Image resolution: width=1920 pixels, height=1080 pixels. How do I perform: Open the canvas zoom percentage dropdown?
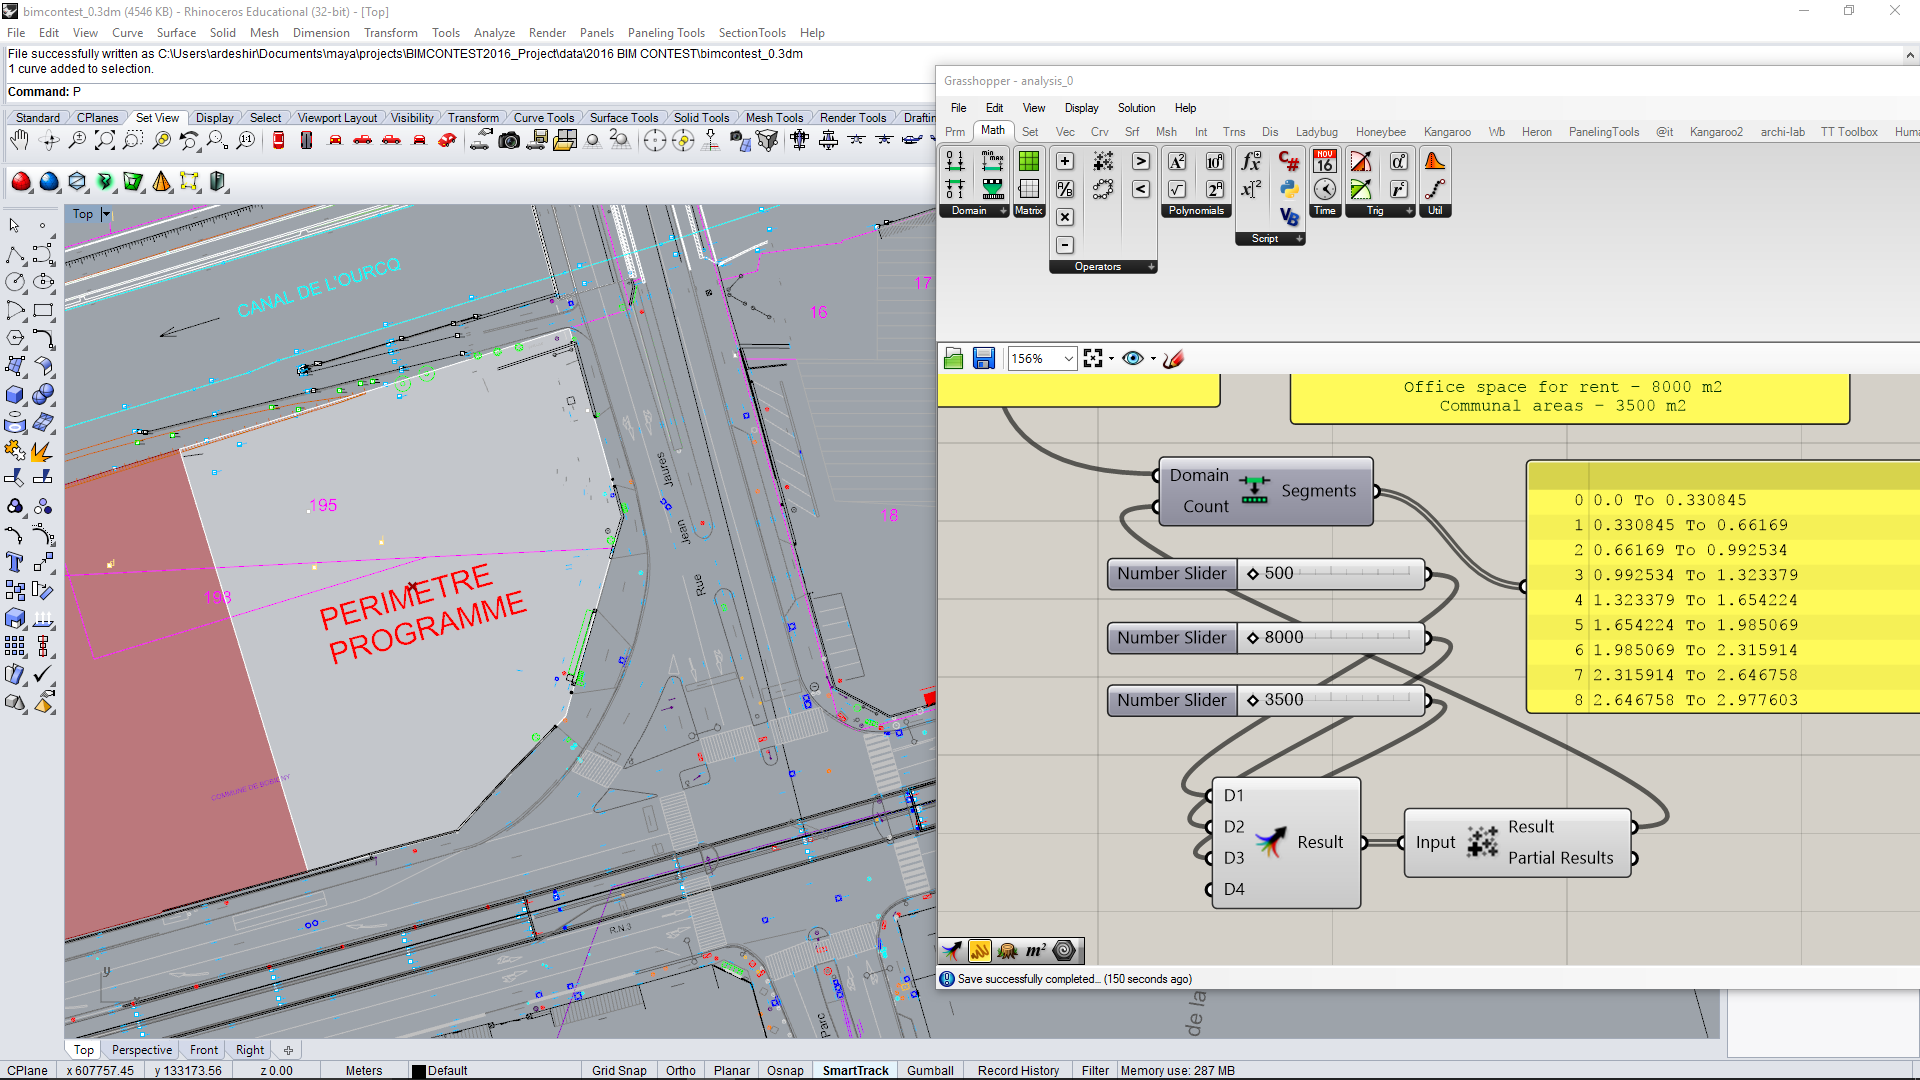click(1068, 358)
